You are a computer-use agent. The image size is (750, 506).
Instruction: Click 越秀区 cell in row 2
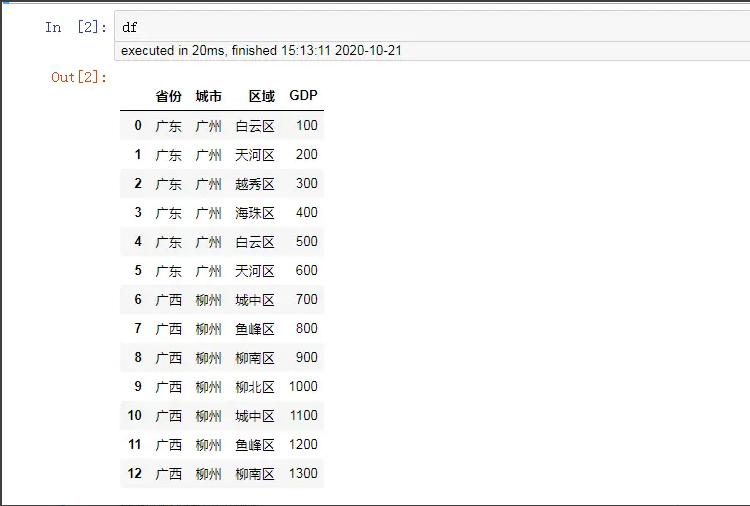[255, 184]
